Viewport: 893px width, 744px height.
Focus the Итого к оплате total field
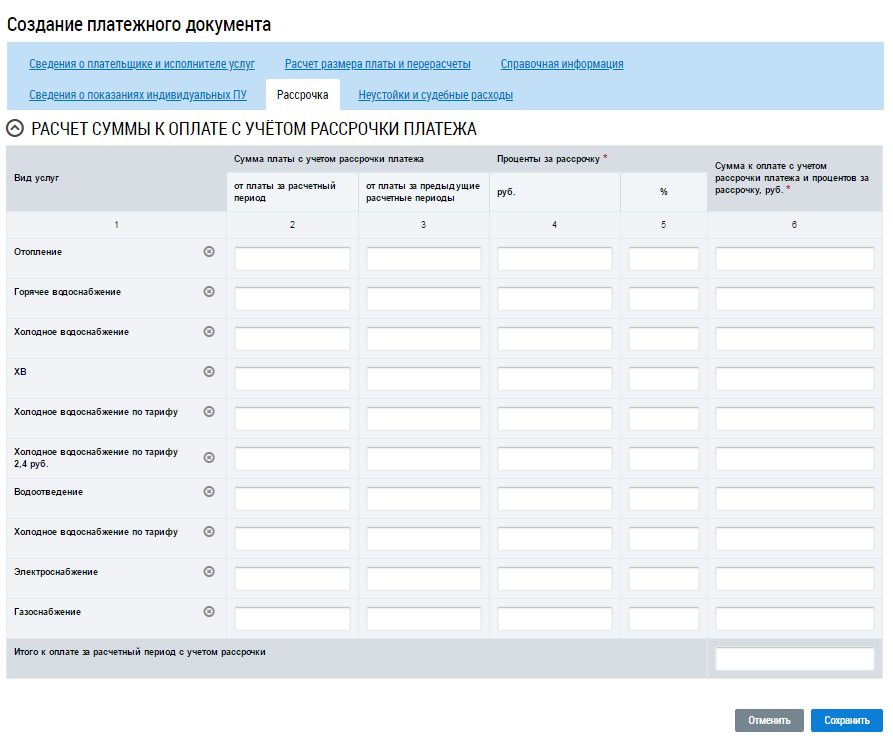[794, 659]
